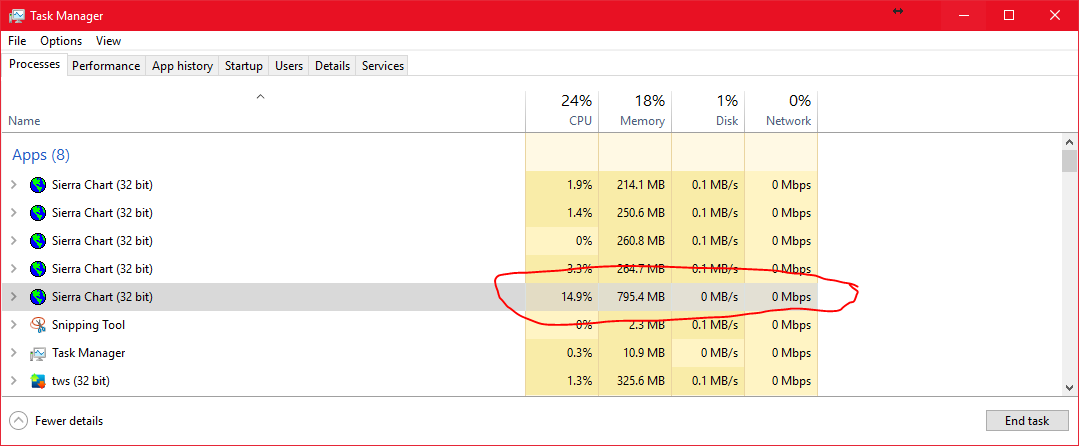Click the scrollbar up arrow
The height and width of the screenshot is (446, 1079).
pyautogui.click(x=1069, y=141)
